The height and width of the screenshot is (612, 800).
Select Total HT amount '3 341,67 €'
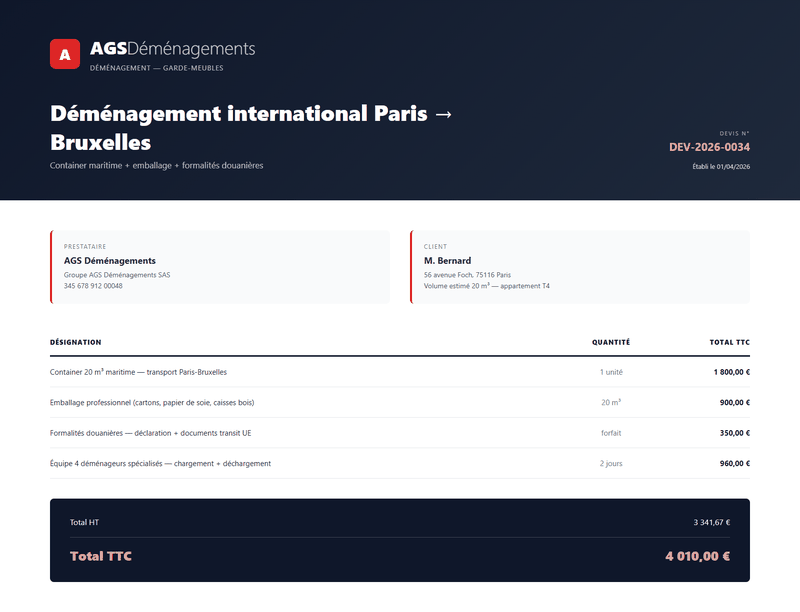tap(711, 522)
